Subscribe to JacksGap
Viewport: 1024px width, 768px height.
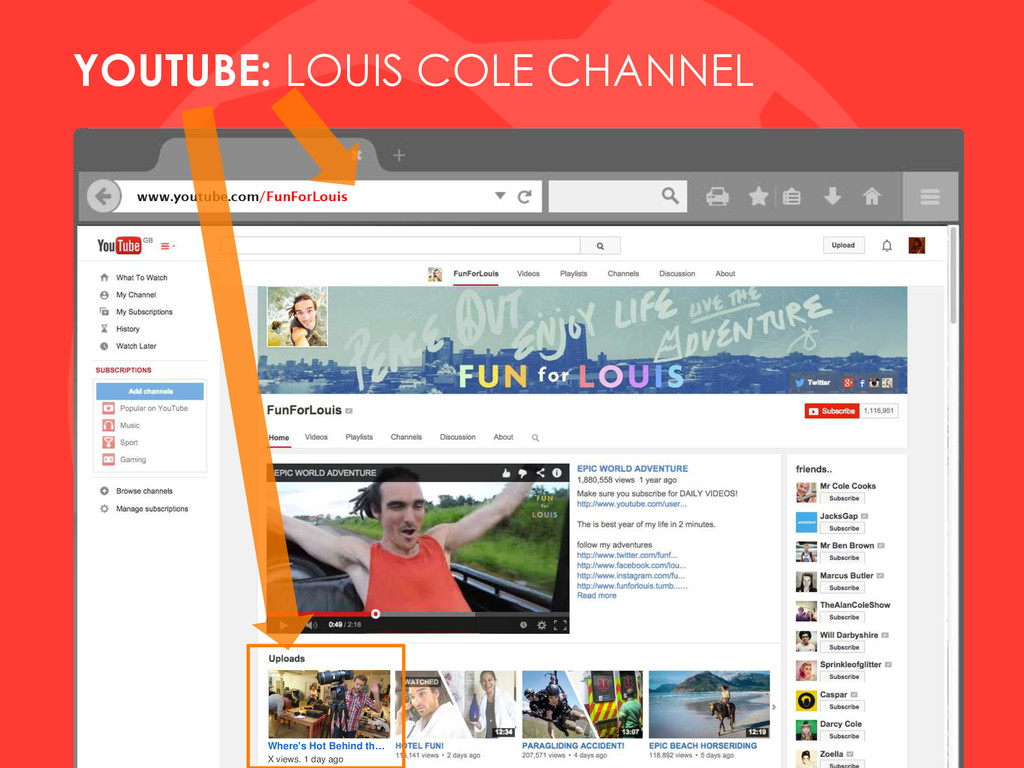pyautogui.click(x=844, y=528)
